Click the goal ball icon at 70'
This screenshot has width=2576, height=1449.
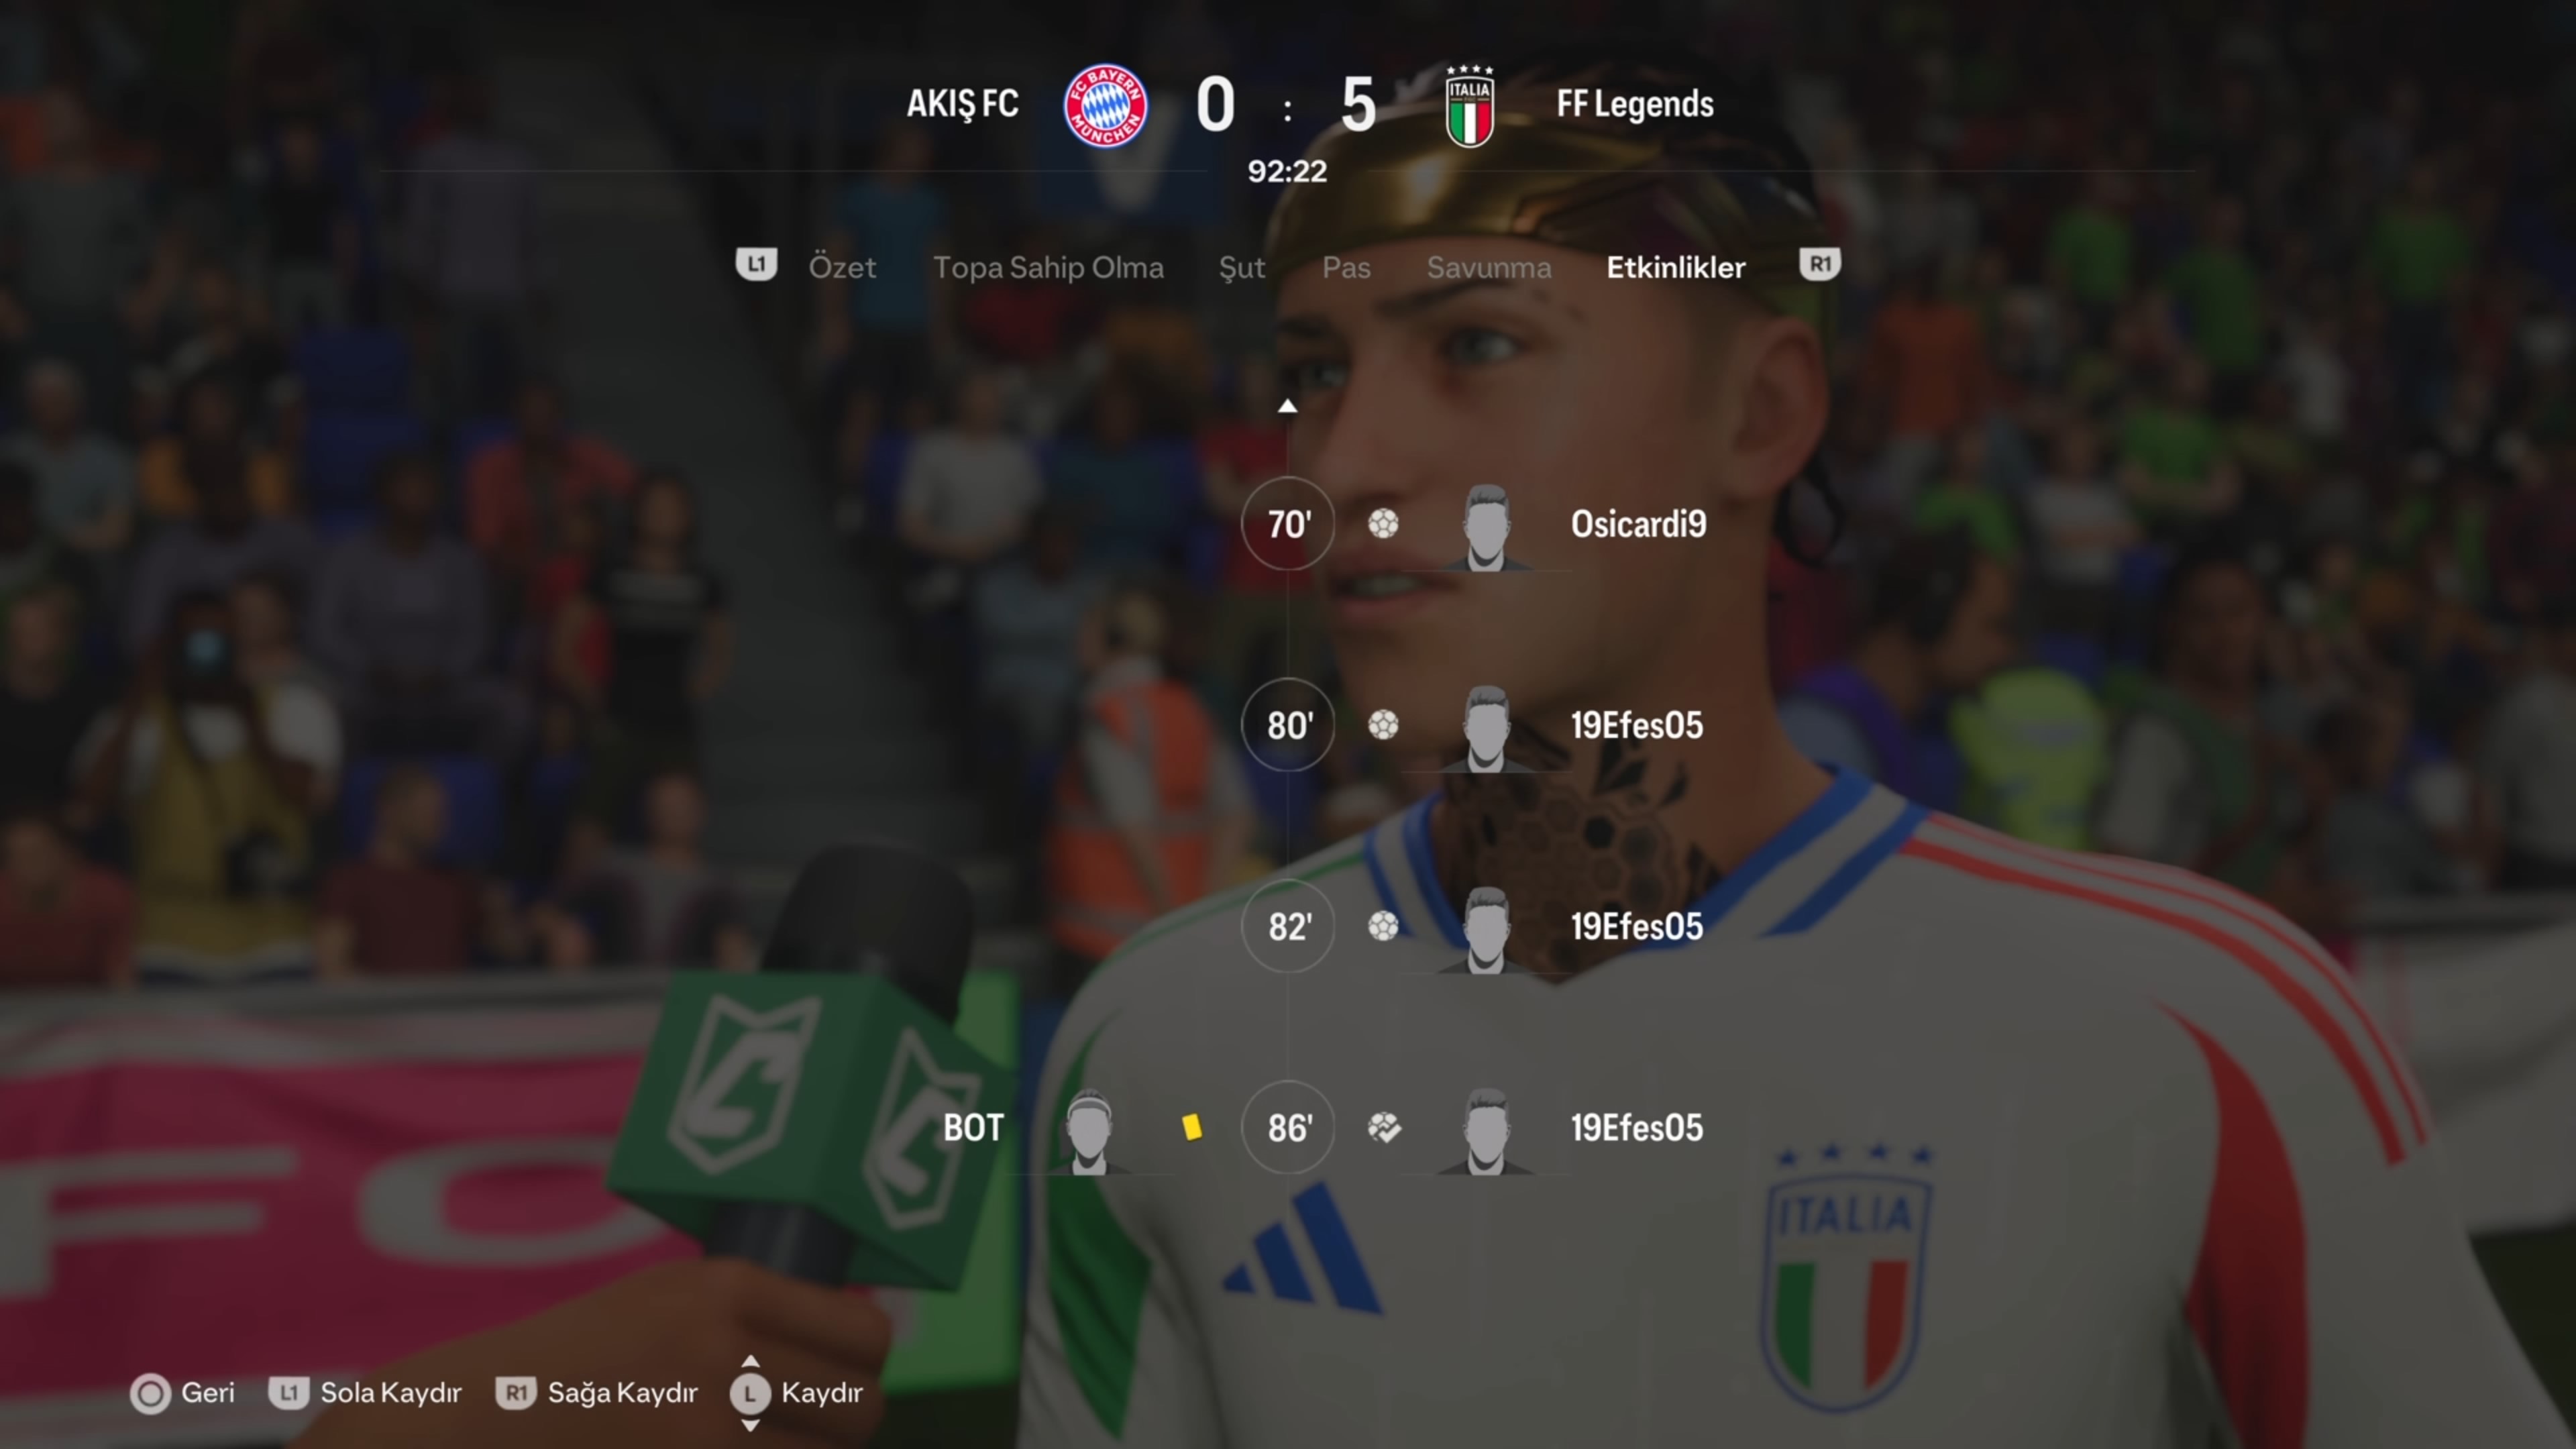point(1383,524)
